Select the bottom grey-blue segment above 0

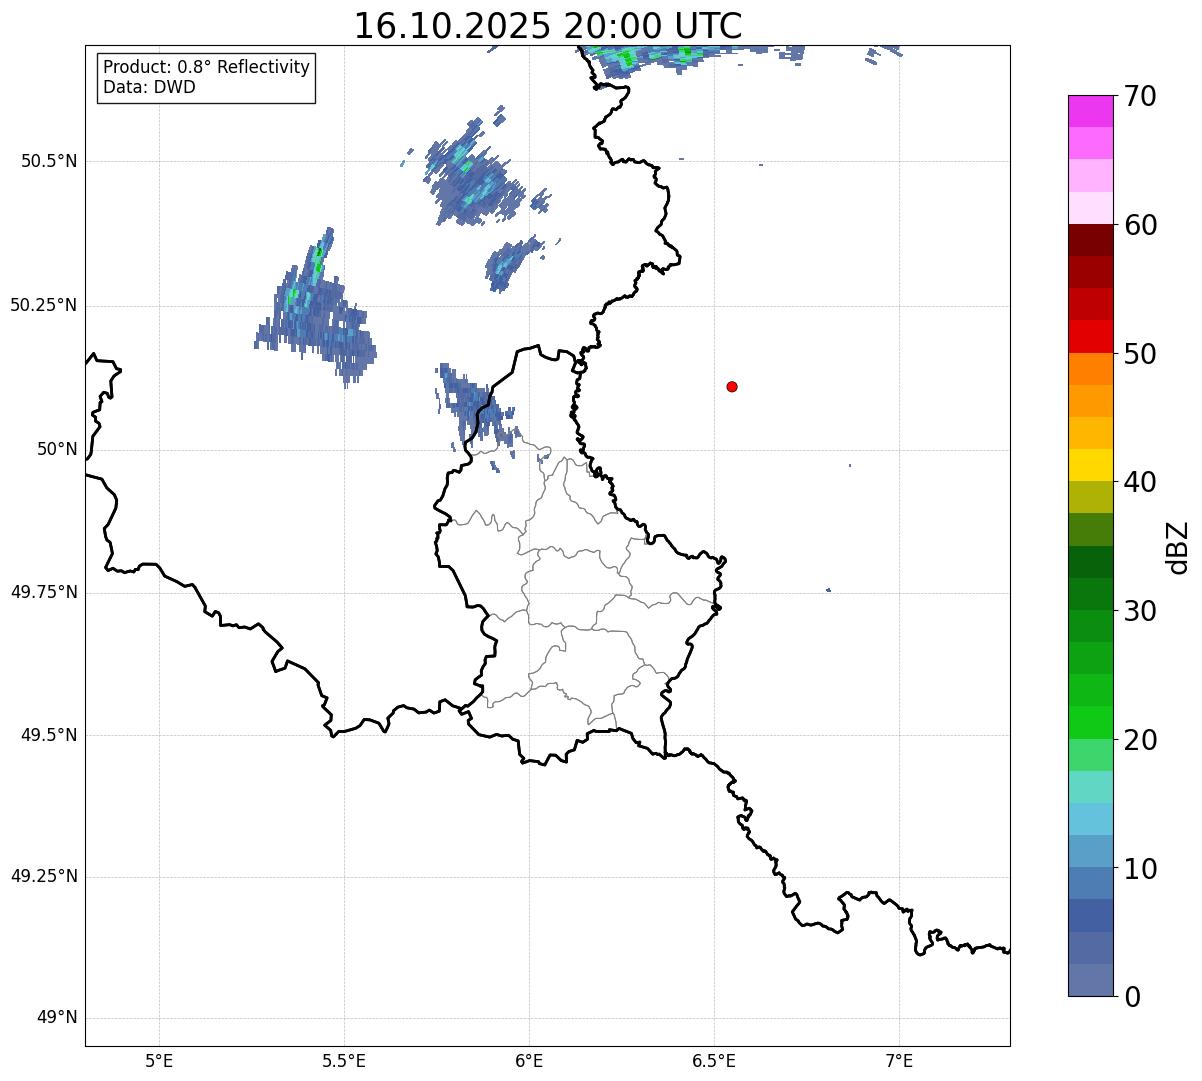pos(1090,980)
